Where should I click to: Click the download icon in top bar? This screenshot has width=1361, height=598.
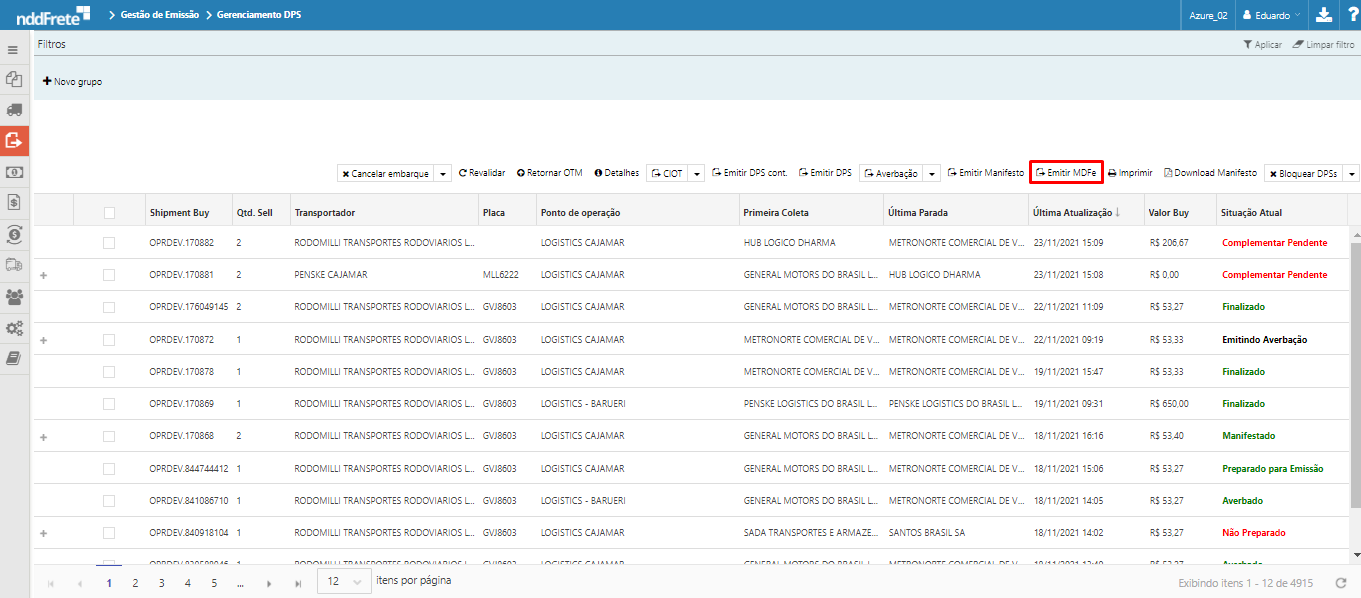point(1323,15)
